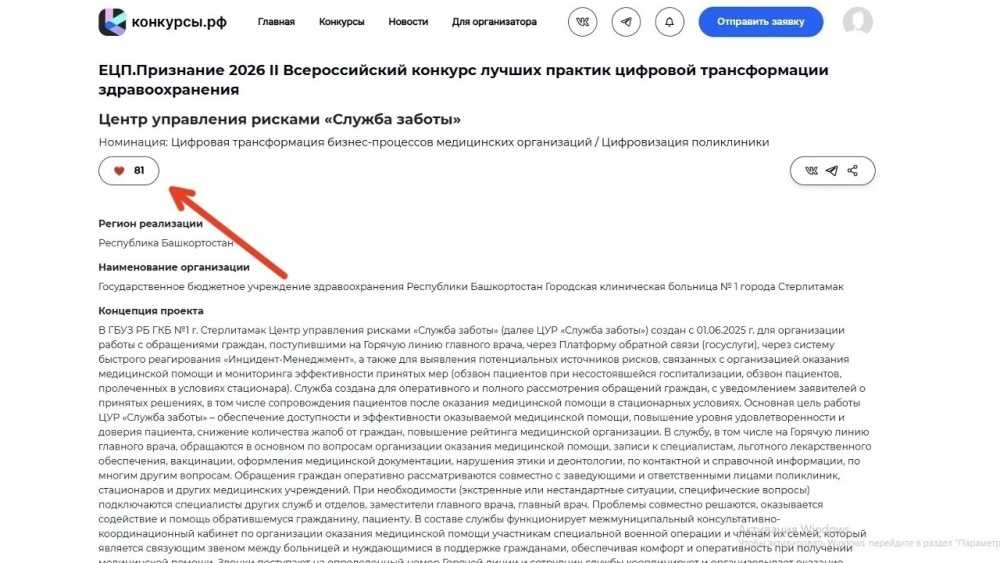Click the конкурсы.рф logo icon
This screenshot has width=1000, height=563.
(112, 22)
